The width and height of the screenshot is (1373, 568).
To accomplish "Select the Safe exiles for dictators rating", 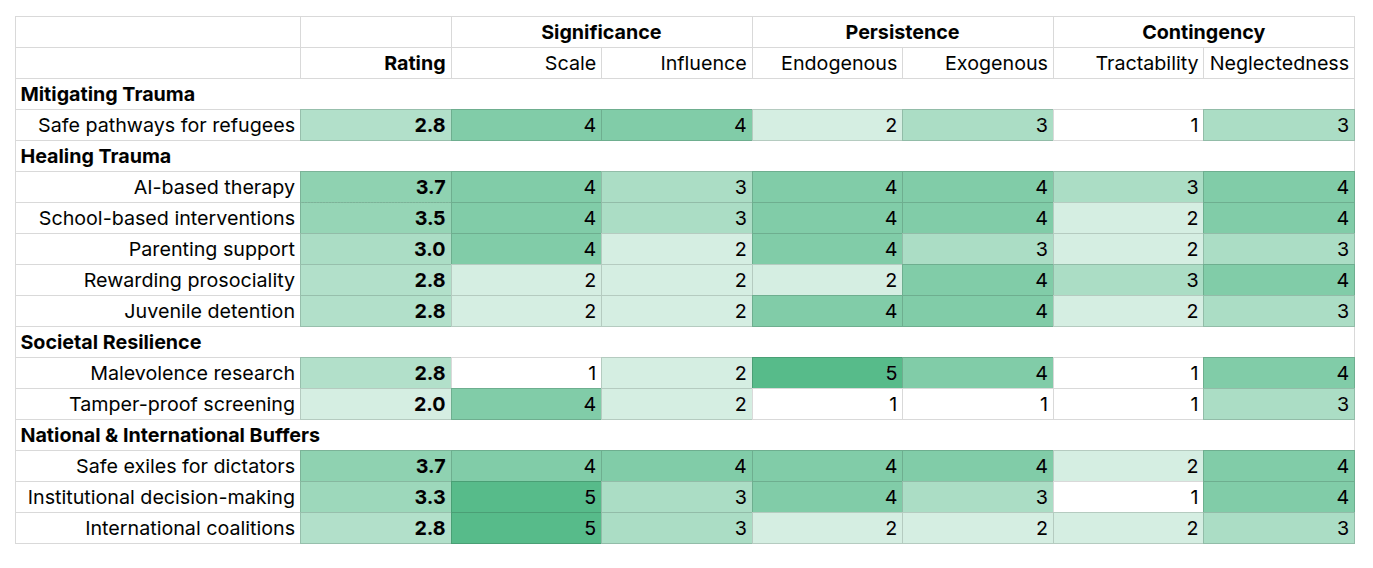I will (376, 466).
